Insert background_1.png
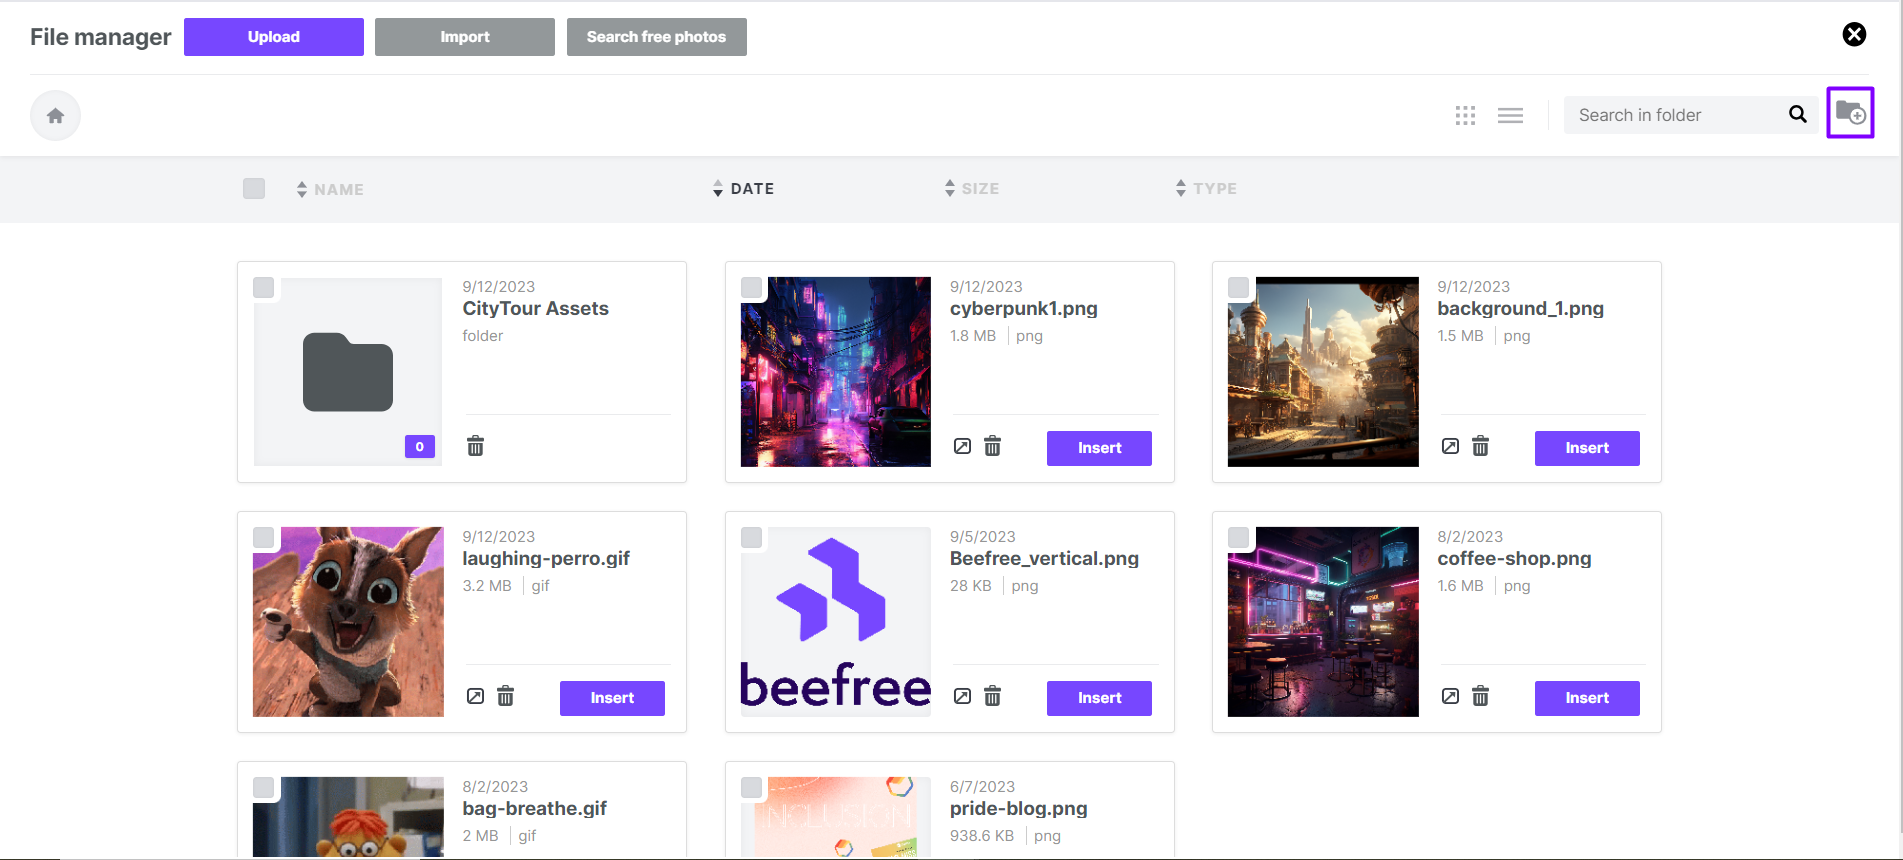Viewport: 1903px width, 860px height. (x=1587, y=448)
